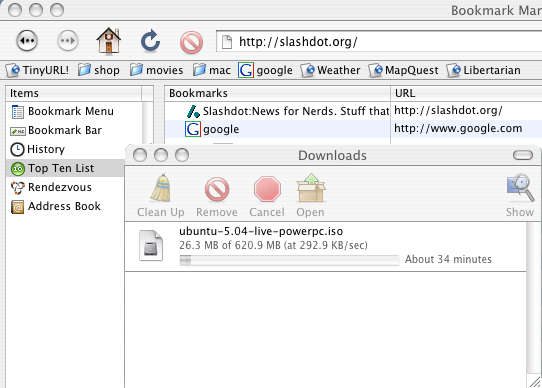The height and width of the screenshot is (388, 542).
Task: Click the History clock icon
Action: [17, 149]
